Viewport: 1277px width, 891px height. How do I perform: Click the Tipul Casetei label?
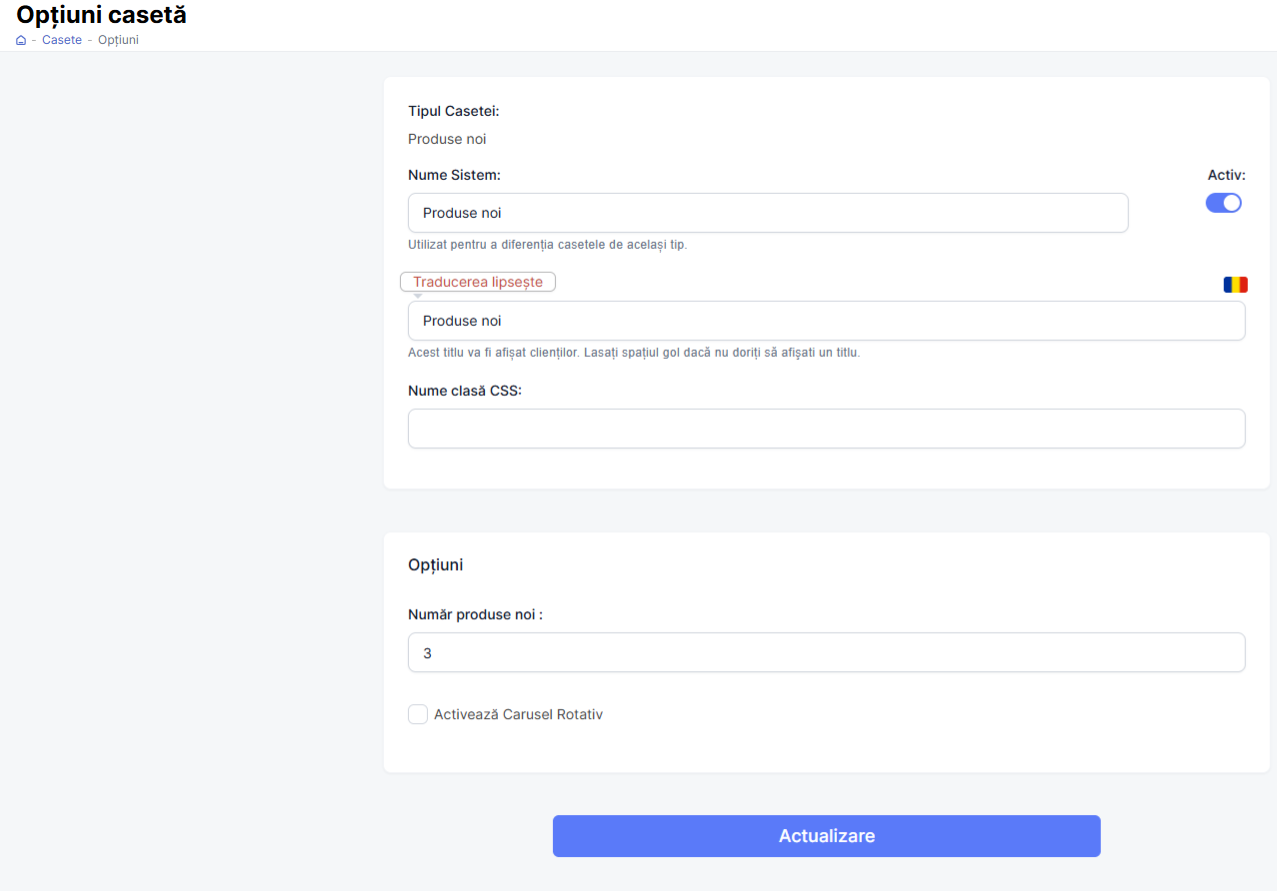[x=453, y=111]
